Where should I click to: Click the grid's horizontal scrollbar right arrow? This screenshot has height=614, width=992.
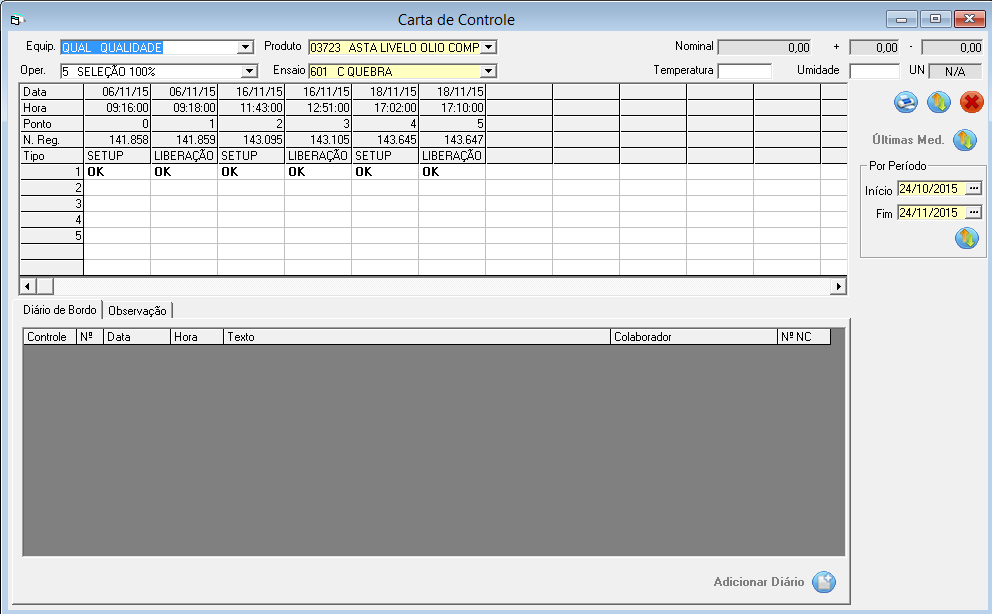[838, 286]
